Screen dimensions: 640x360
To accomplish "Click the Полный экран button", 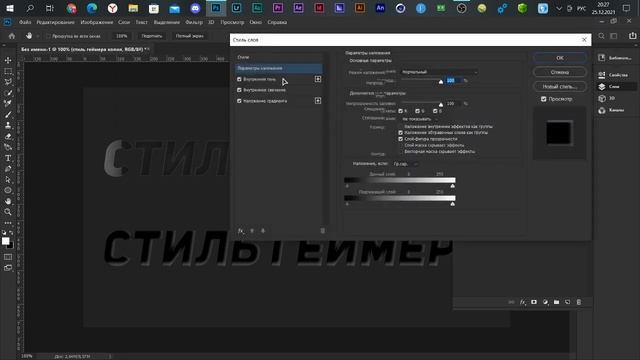I will point(189,36).
